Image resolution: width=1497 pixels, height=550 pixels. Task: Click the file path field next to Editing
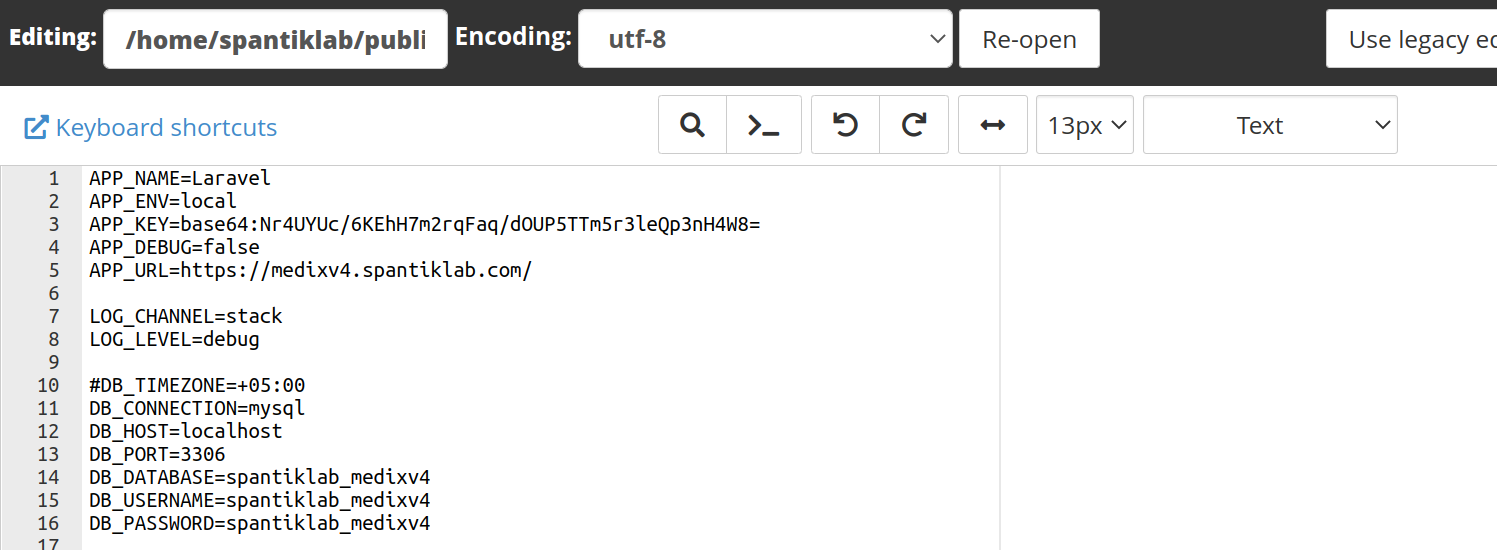(275, 39)
